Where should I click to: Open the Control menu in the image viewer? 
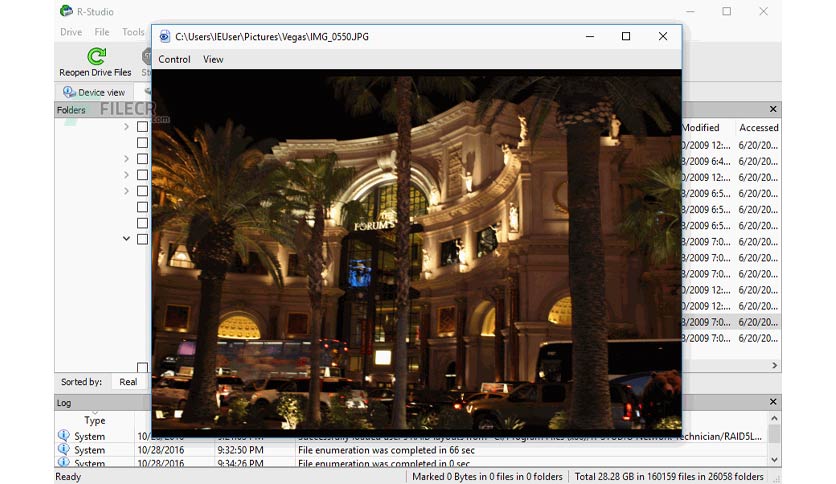[x=174, y=59]
